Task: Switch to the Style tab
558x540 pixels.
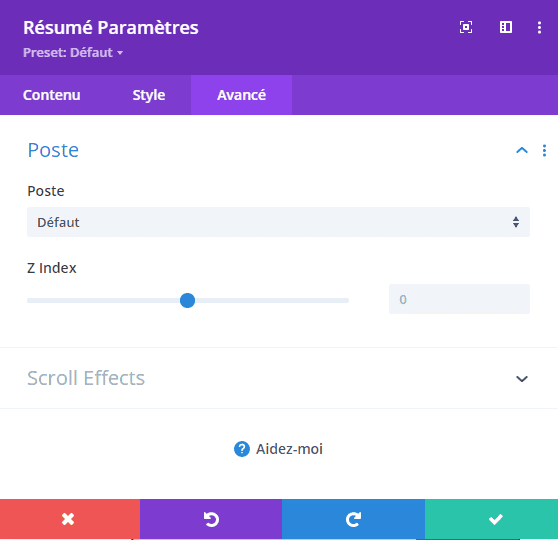Action: 149,95
